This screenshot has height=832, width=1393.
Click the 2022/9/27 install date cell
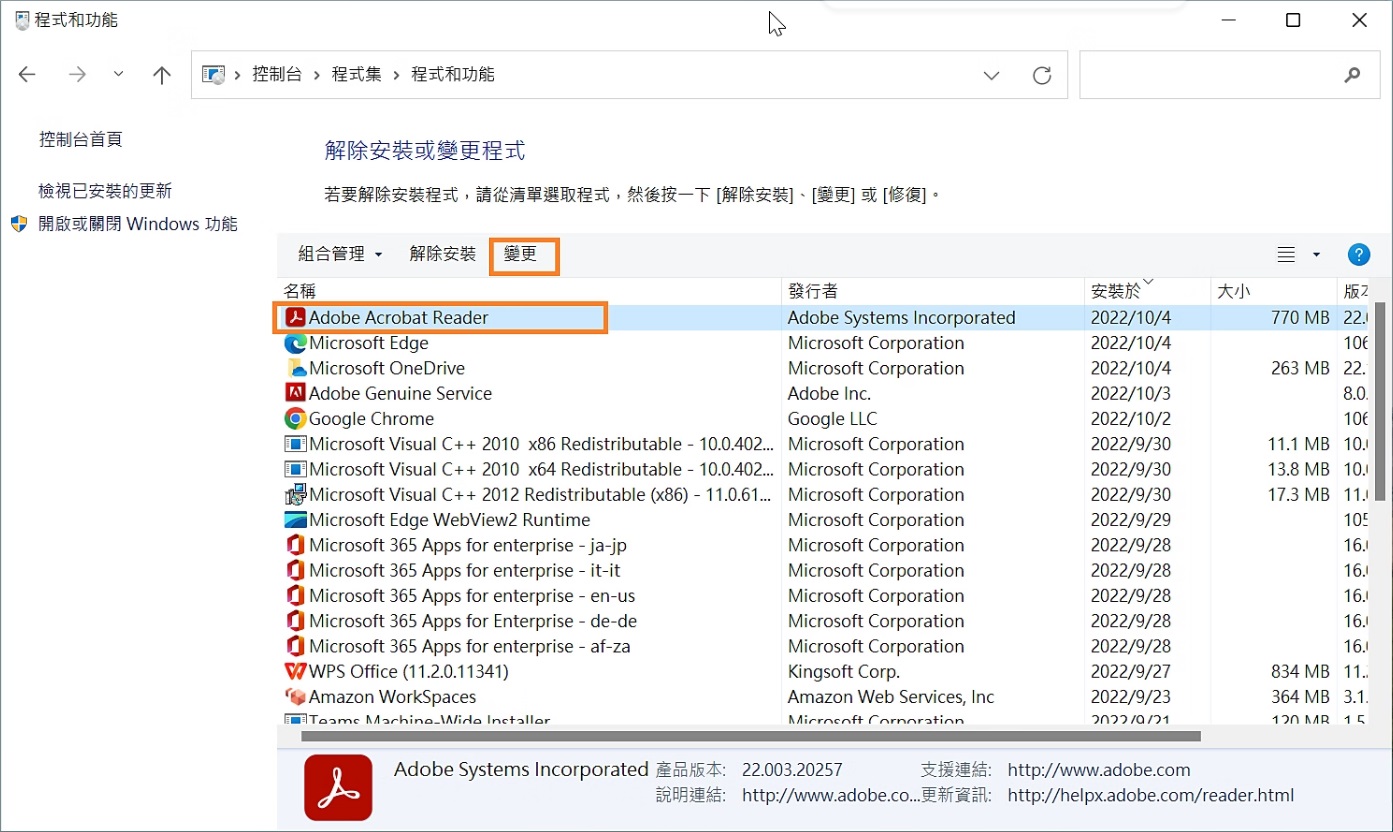1131,672
